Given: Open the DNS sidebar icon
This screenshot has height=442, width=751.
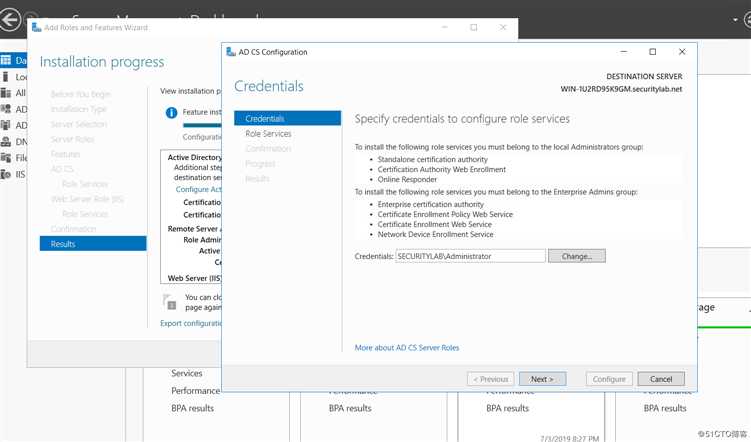Looking at the screenshot, I should [6, 142].
